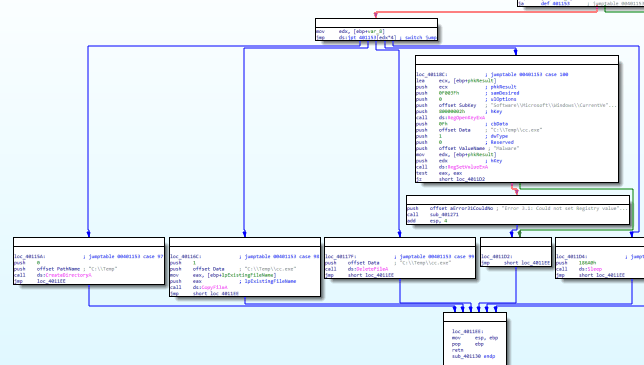Click the ds:RegSetValueExA call
Viewport: 644px width, 365px height.
[463, 167]
